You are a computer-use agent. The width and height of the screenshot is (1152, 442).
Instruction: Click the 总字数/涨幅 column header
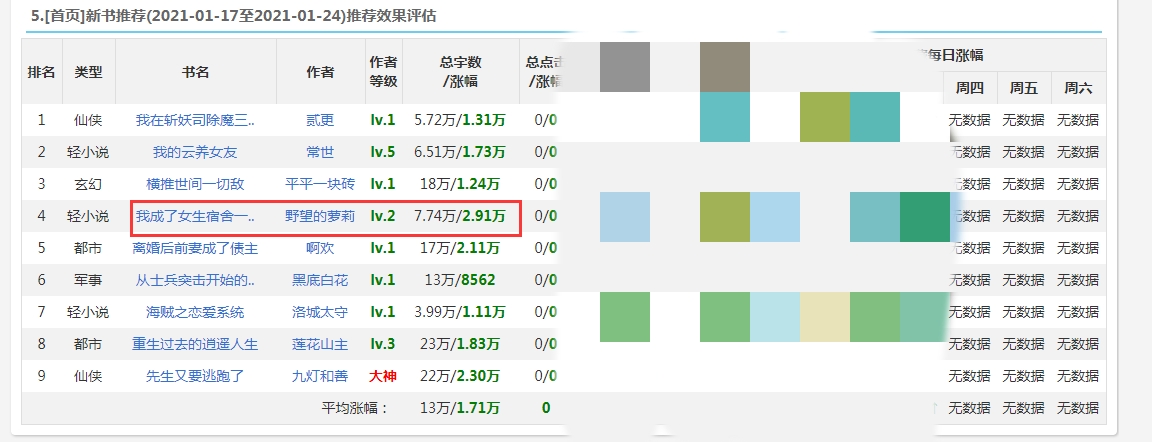(x=460, y=72)
